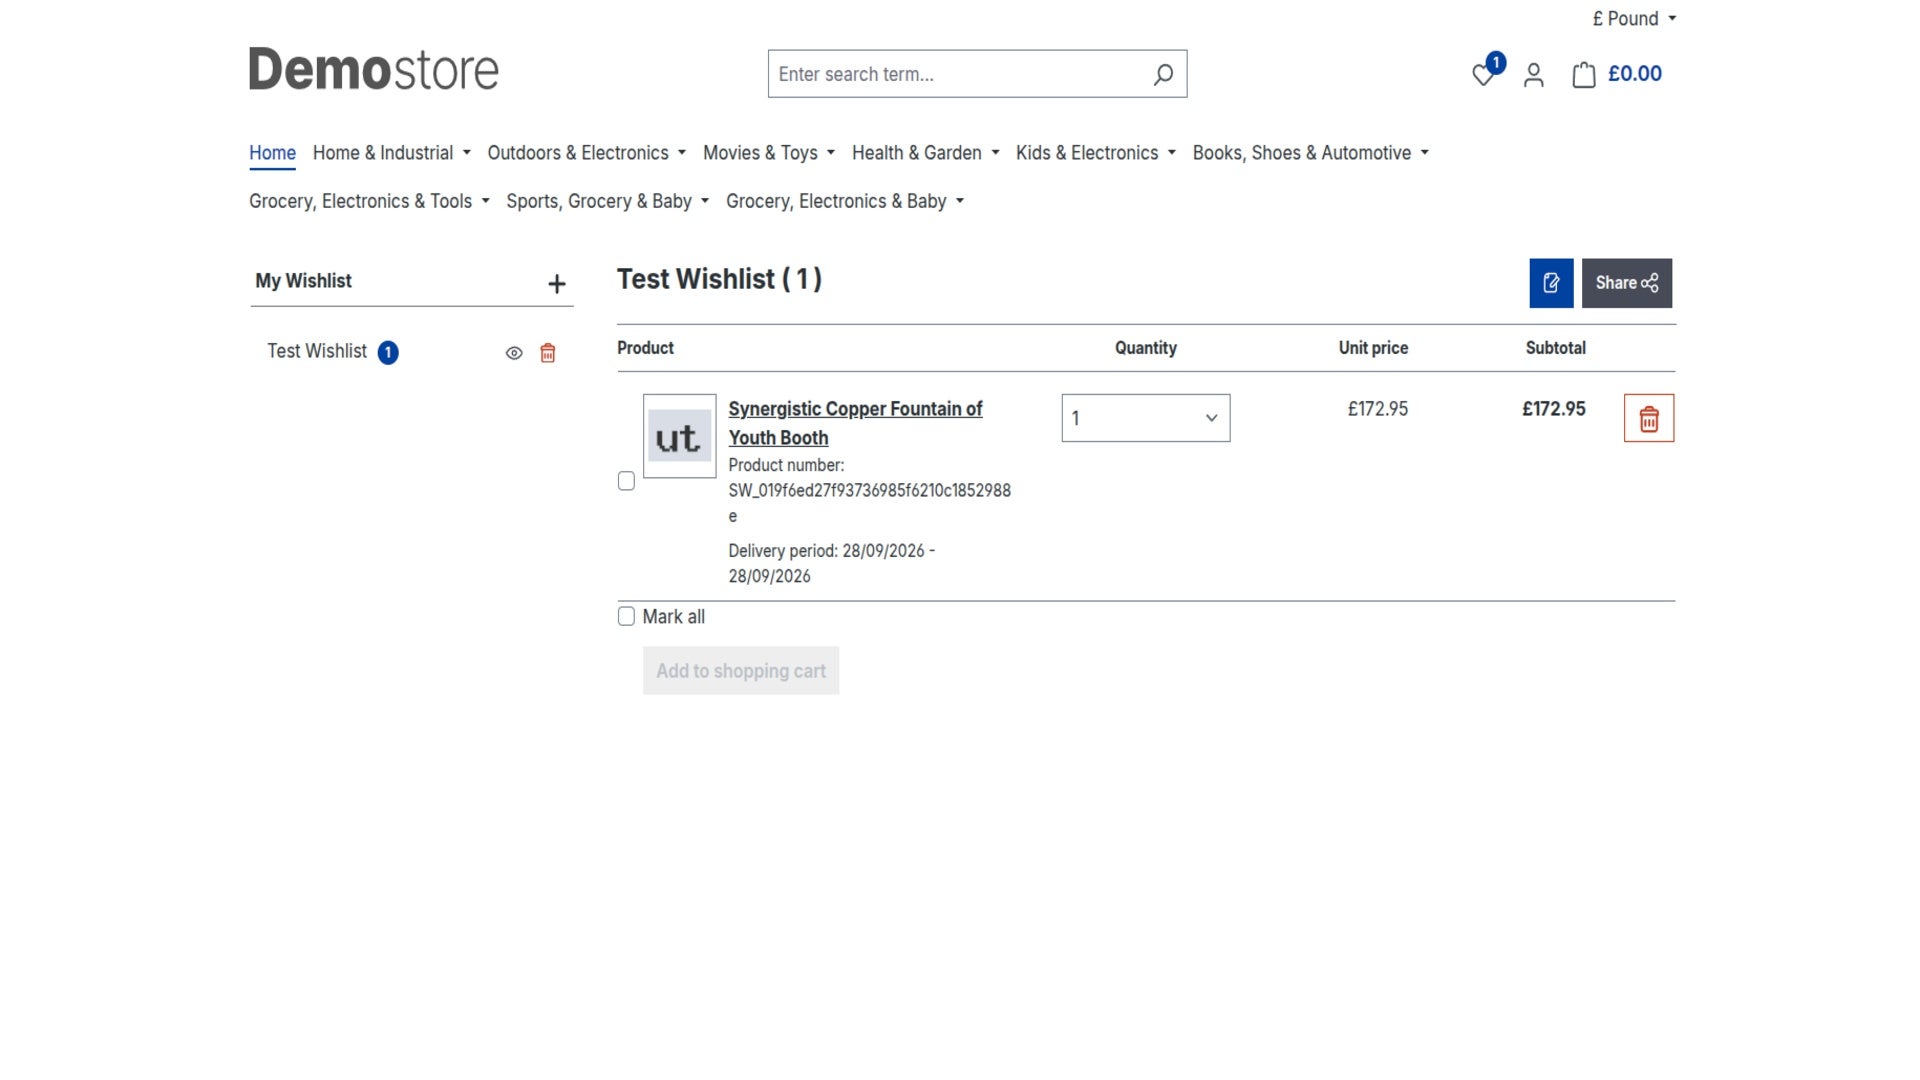Open the shopping cart bag icon

pyautogui.click(x=1583, y=75)
